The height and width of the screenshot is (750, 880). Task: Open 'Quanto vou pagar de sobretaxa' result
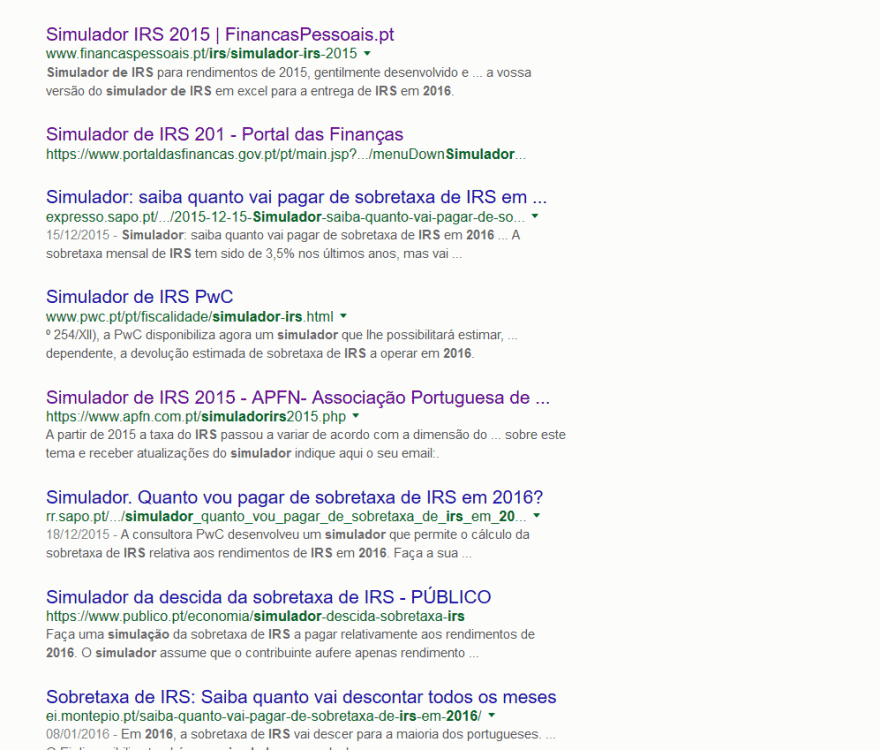click(x=295, y=497)
